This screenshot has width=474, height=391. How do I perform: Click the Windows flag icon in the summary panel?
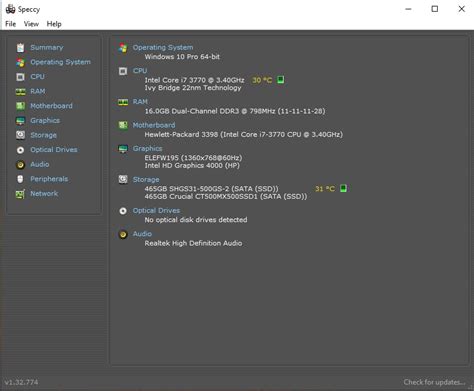[x=123, y=48]
